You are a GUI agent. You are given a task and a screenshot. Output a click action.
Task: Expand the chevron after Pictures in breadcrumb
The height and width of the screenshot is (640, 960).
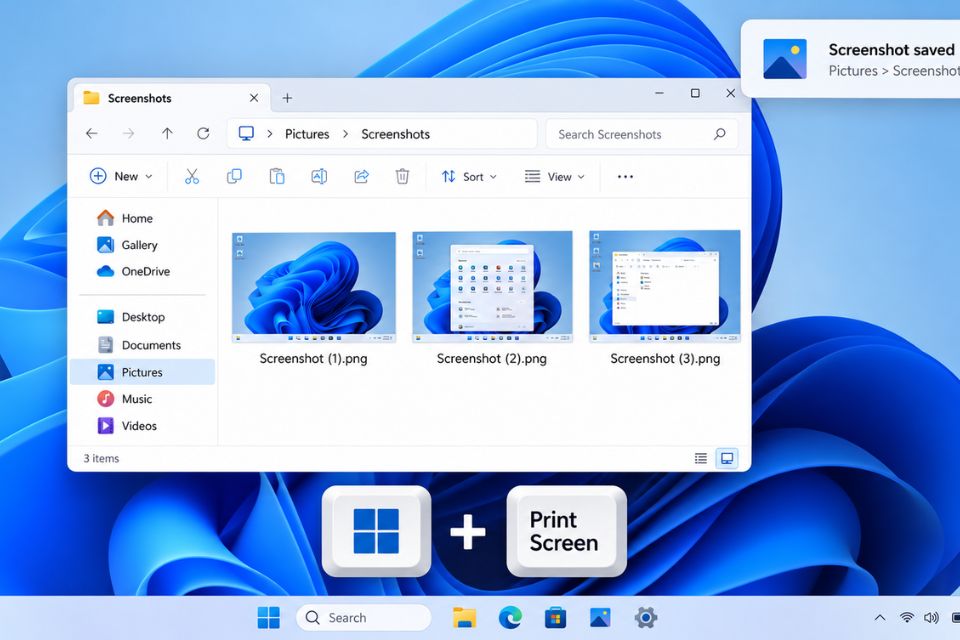pyautogui.click(x=345, y=134)
